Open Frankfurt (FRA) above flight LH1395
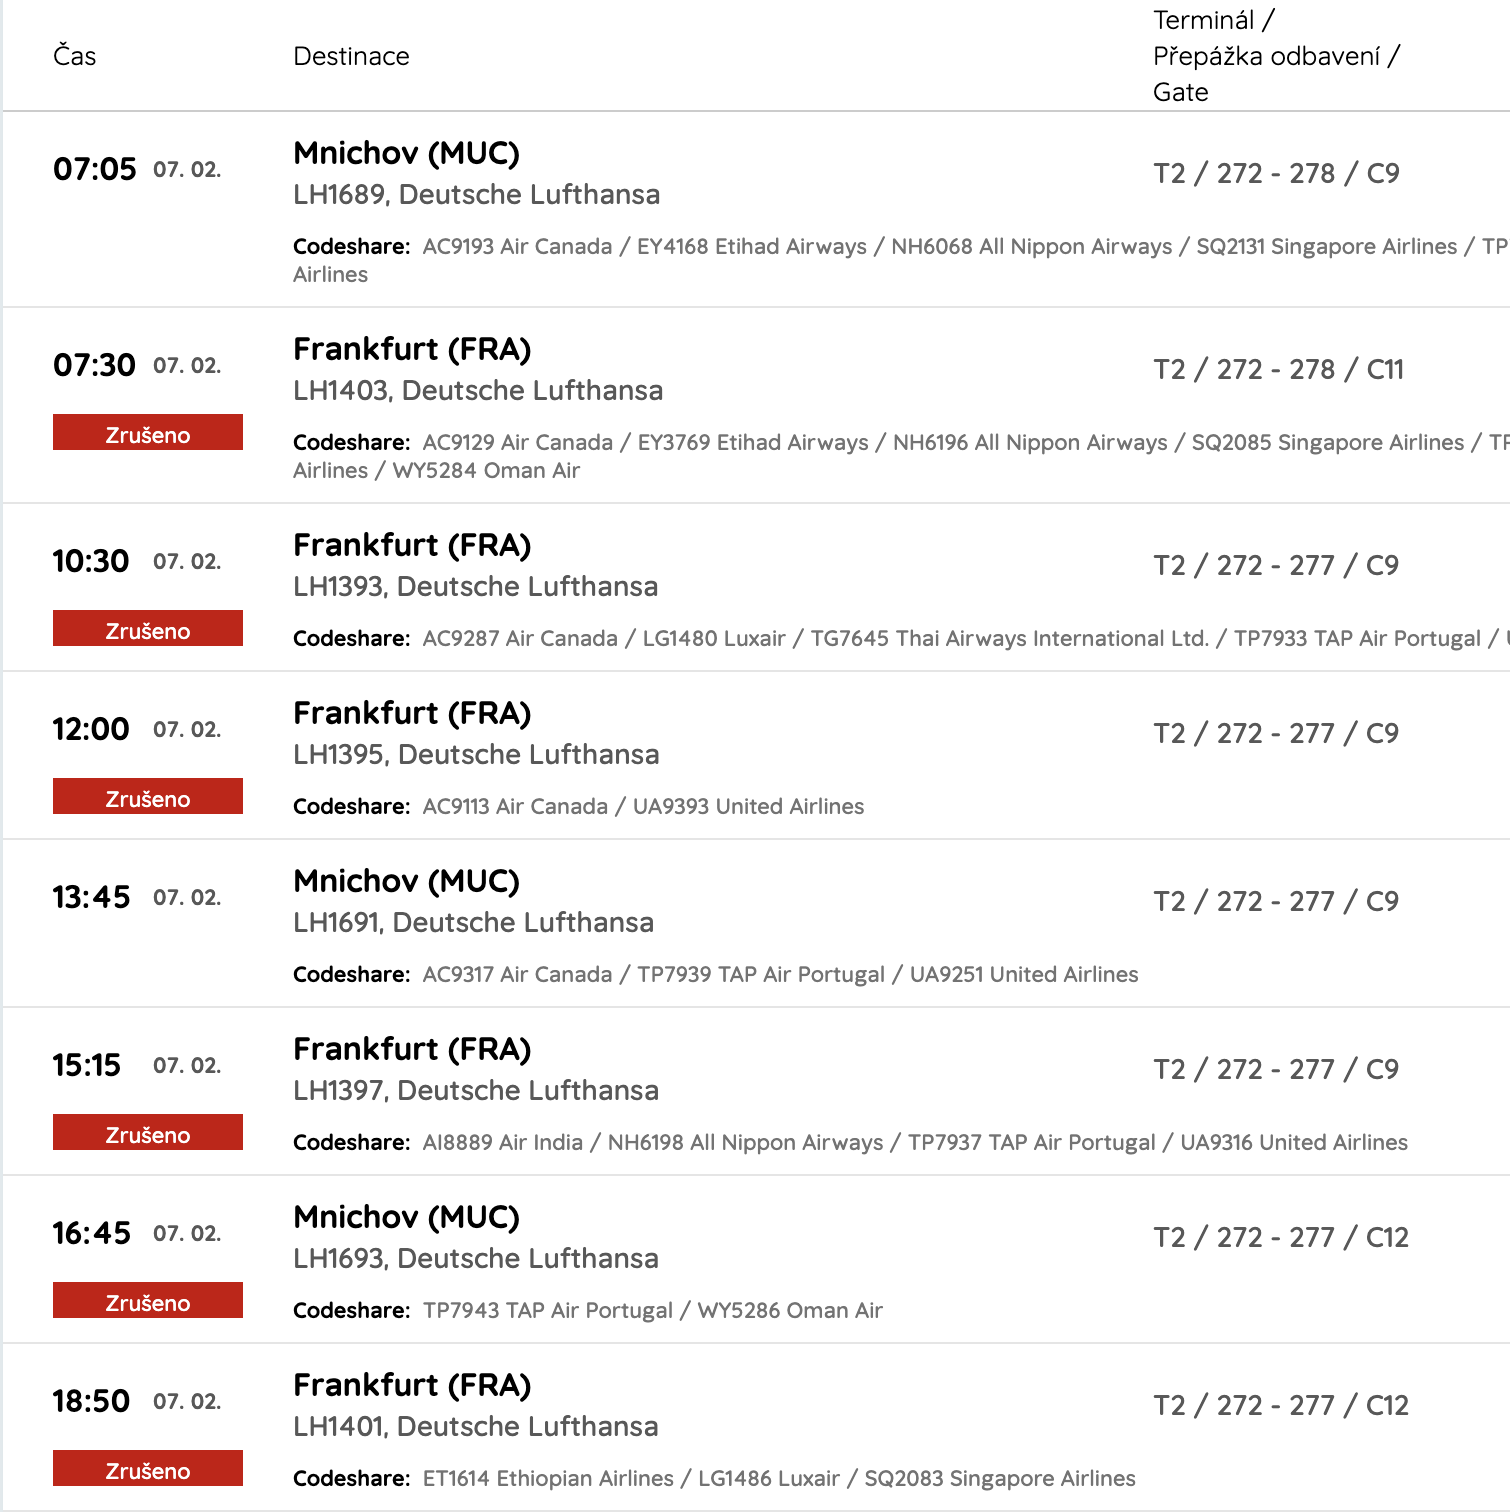The width and height of the screenshot is (1510, 1512). [412, 713]
